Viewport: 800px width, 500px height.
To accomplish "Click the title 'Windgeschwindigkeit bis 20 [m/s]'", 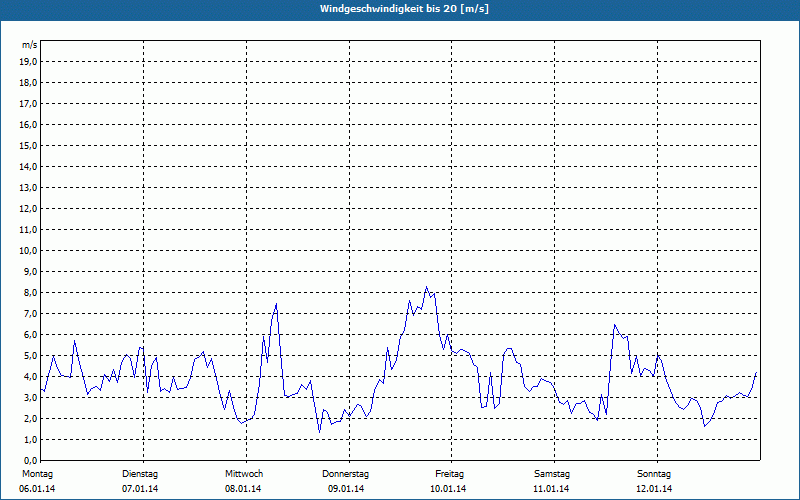I will pos(404,9).
